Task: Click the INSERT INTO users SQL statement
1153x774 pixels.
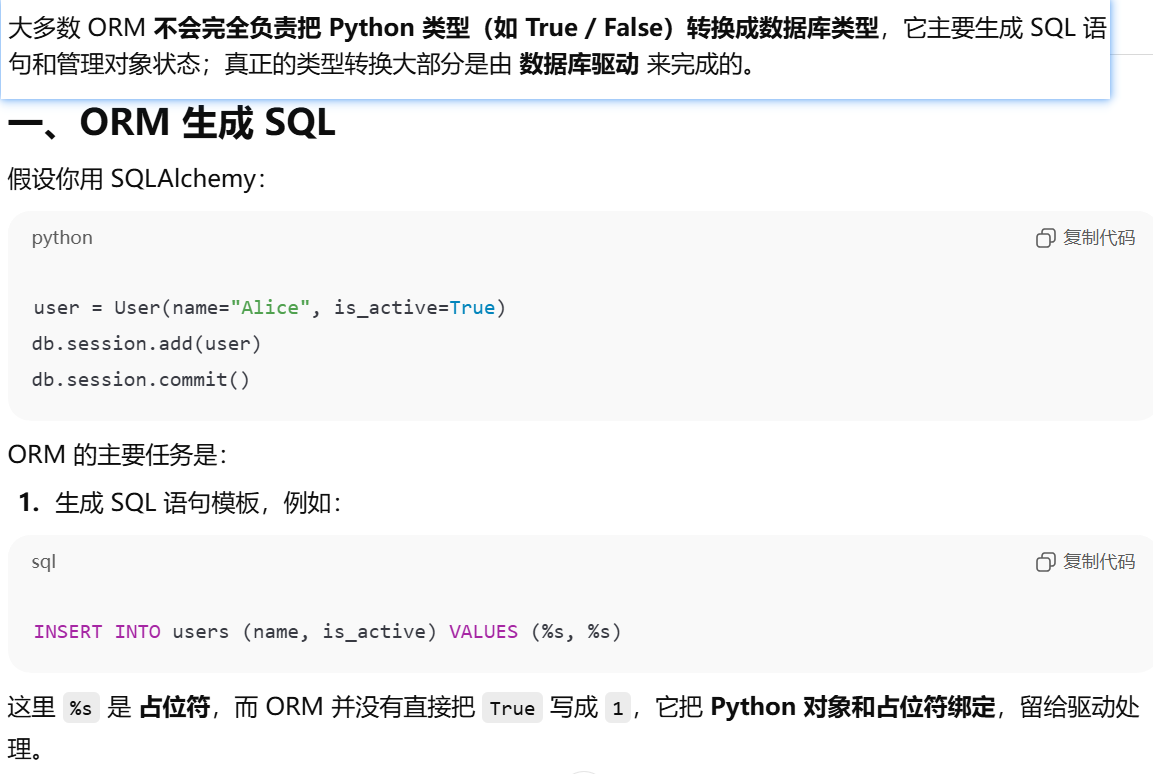Action: pos(327,631)
